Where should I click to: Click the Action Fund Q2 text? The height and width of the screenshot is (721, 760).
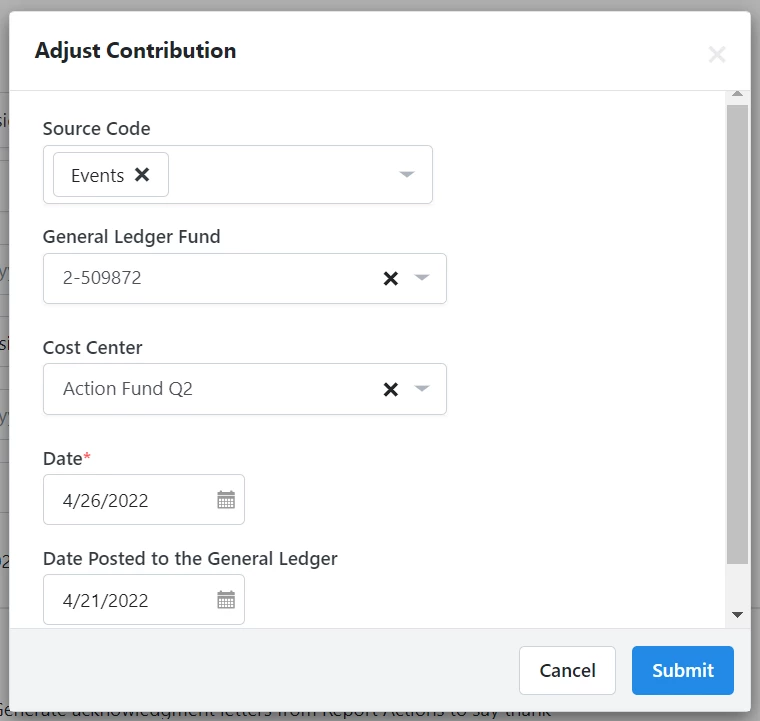(127, 389)
